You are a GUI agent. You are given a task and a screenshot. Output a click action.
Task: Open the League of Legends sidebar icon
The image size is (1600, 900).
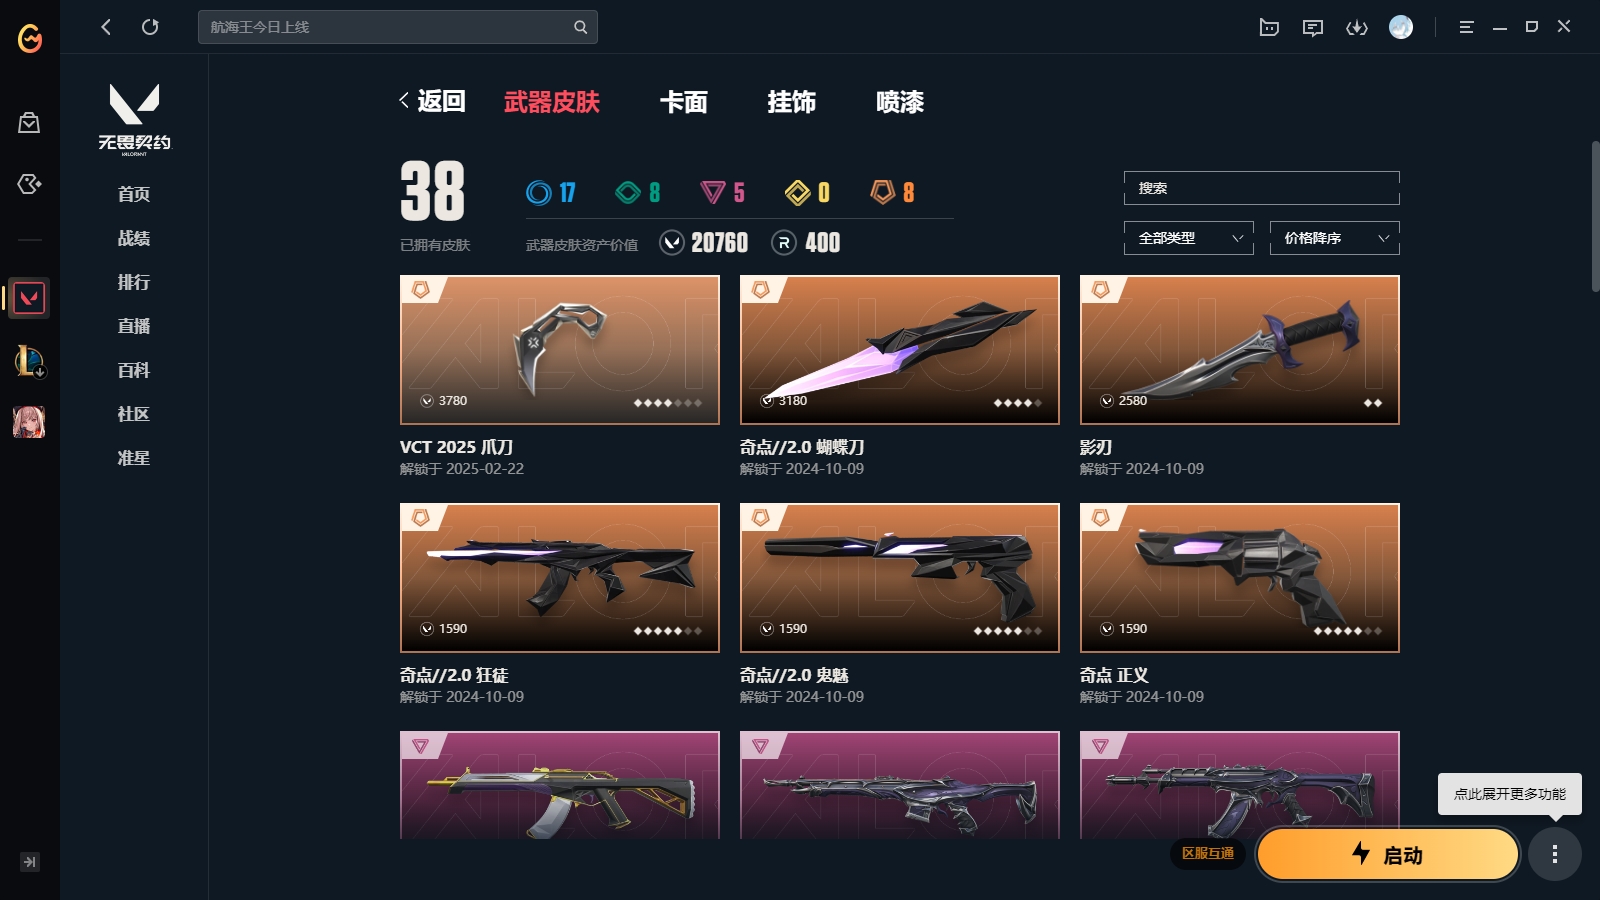[x=29, y=360]
